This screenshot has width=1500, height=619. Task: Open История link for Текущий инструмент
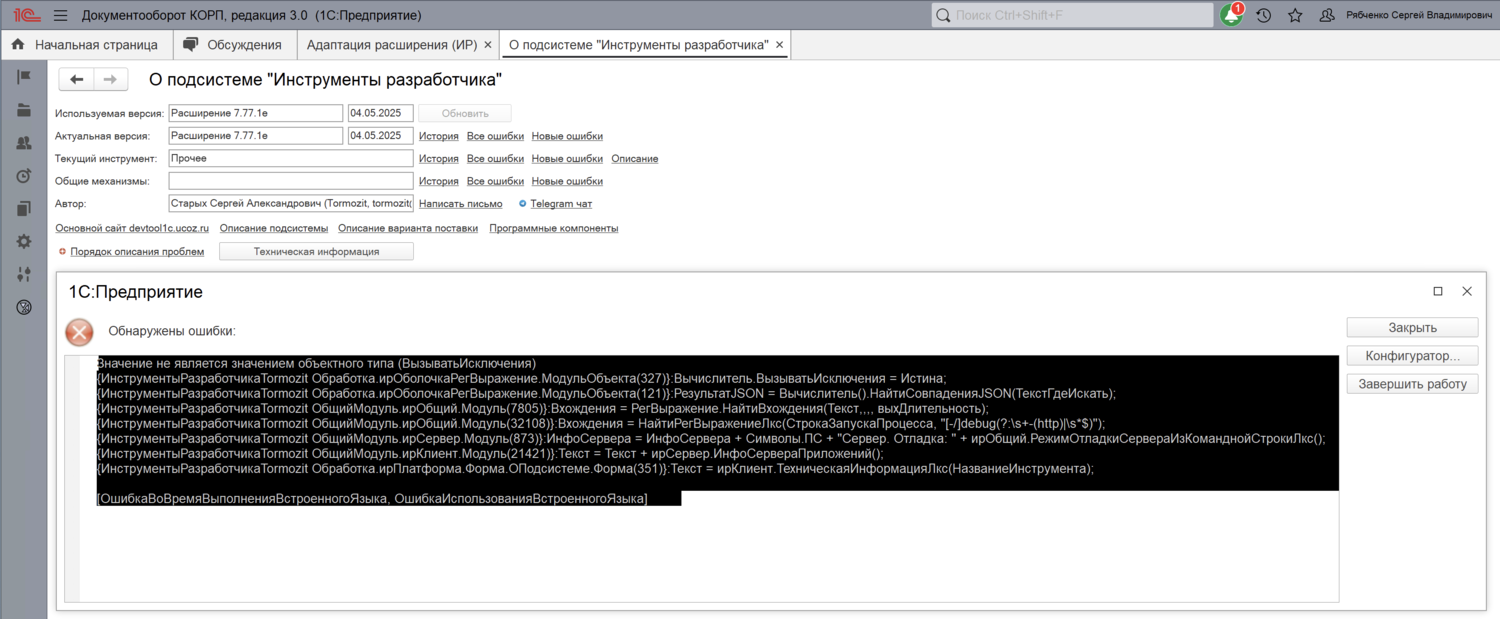(439, 159)
